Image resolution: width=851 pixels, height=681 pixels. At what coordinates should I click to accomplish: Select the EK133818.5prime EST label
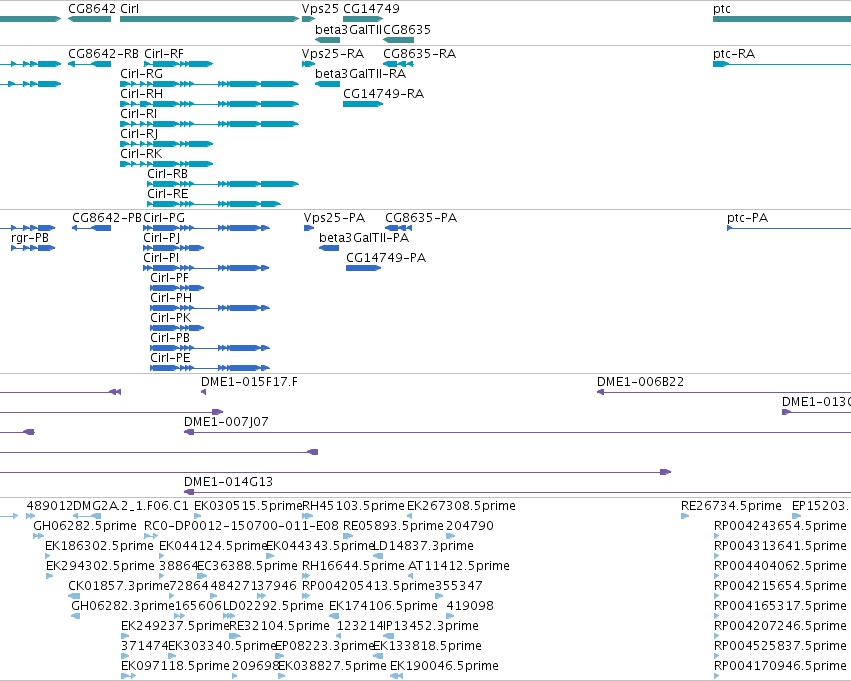[x=427, y=646]
